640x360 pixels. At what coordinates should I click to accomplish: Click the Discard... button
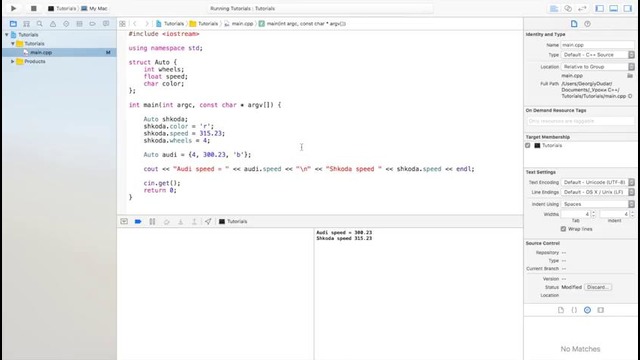598,287
